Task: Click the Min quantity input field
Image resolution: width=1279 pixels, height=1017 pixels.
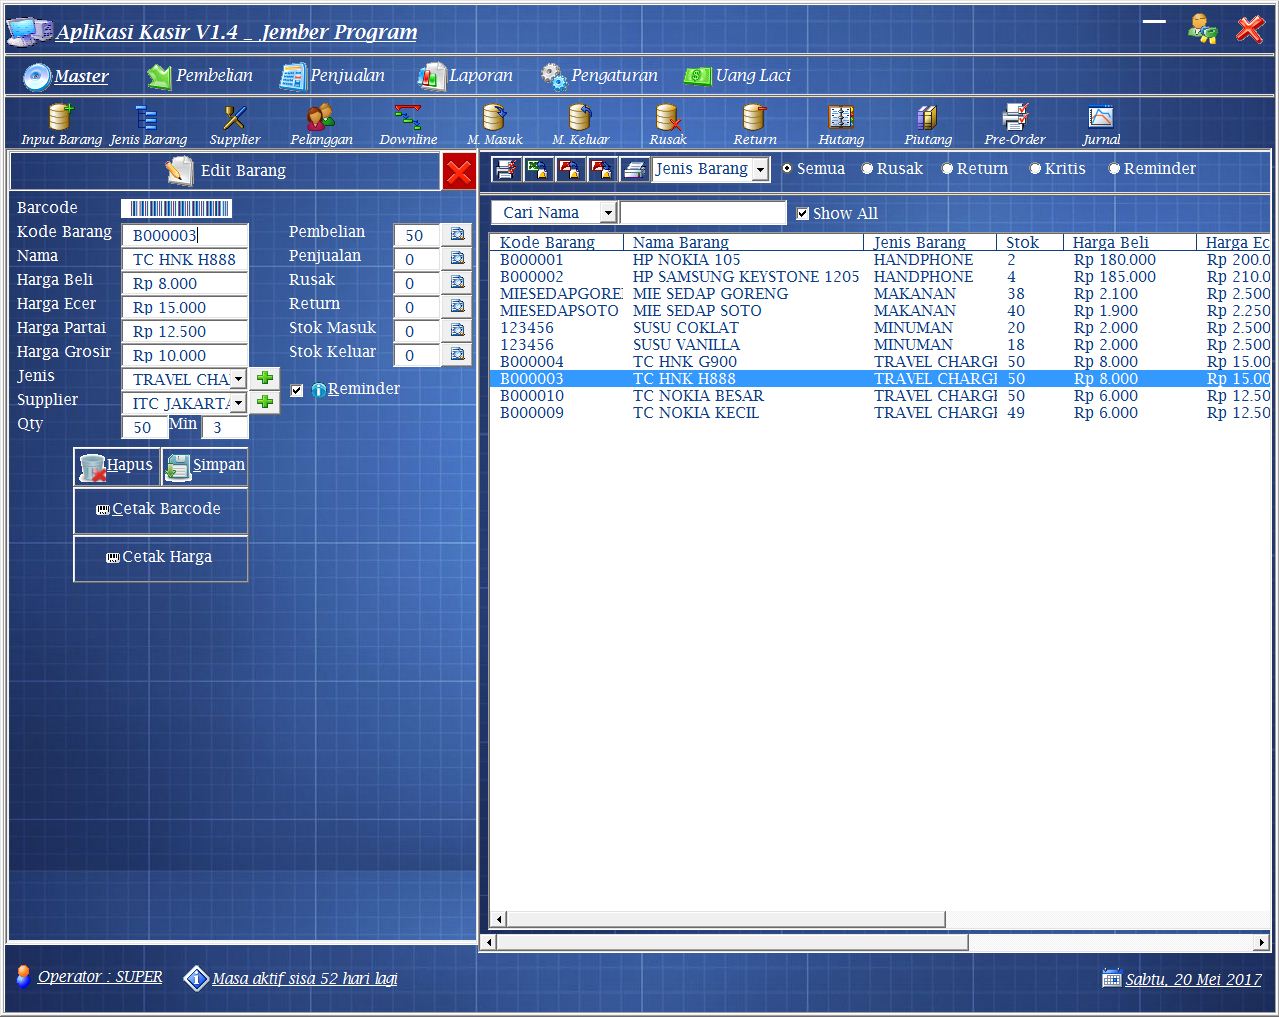Action: (225, 427)
